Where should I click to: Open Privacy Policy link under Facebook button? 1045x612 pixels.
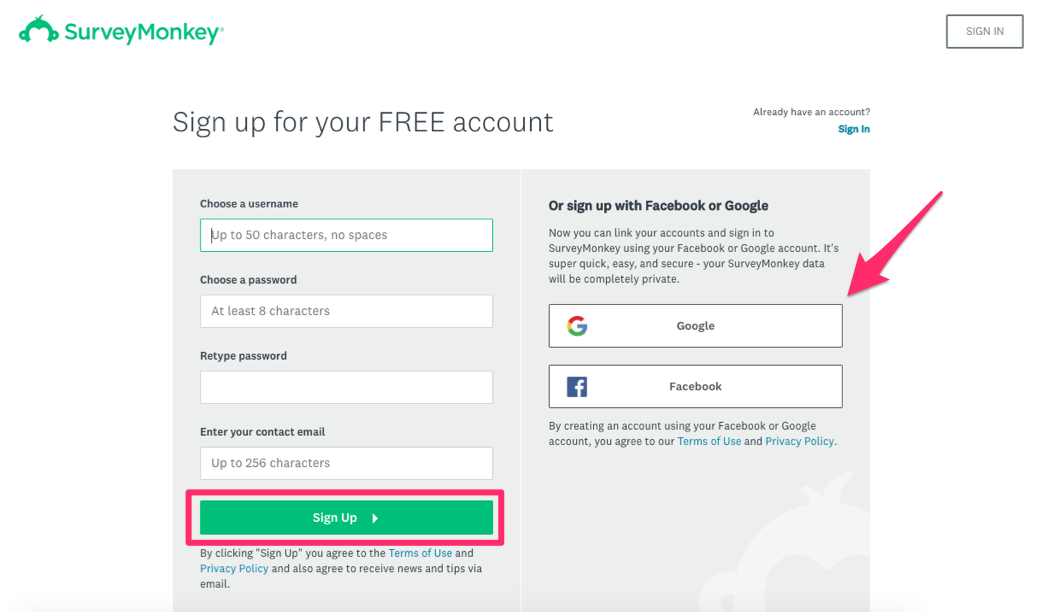[x=799, y=441]
